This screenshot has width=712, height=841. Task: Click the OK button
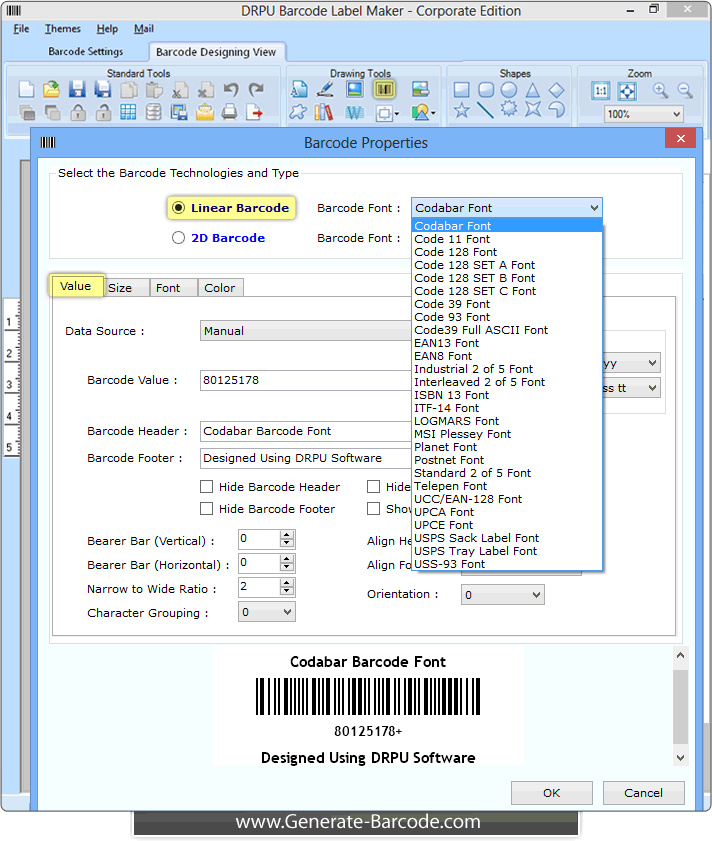[552, 793]
